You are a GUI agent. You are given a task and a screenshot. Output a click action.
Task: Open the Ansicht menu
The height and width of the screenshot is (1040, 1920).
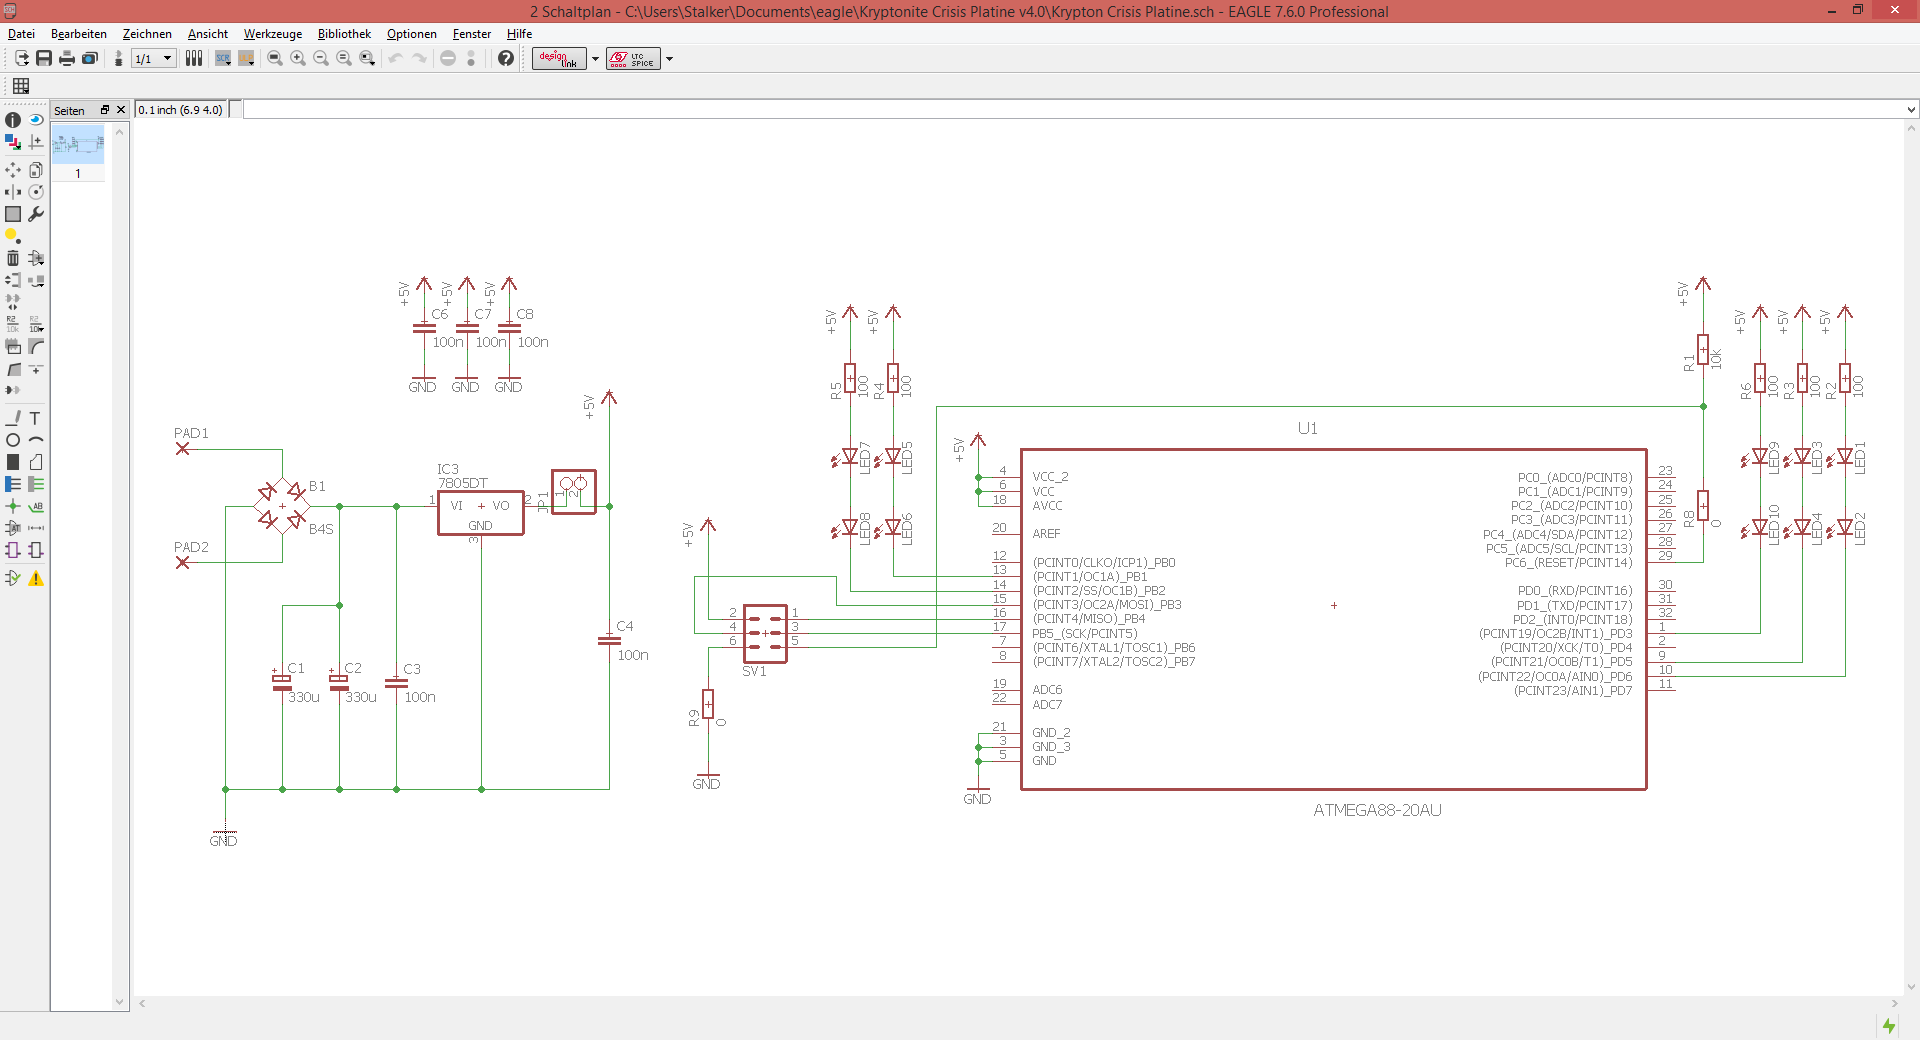pos(208,34)
